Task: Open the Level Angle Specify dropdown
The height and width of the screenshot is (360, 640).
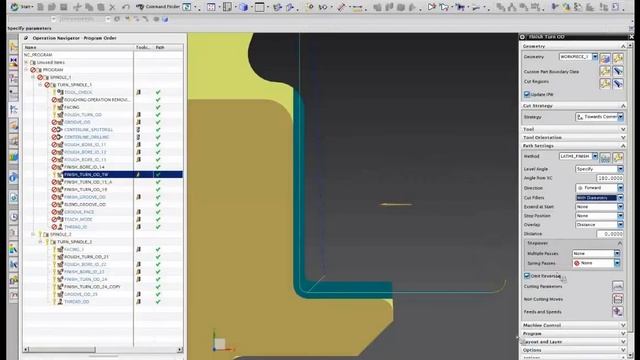Action: [x=620, y=169]
